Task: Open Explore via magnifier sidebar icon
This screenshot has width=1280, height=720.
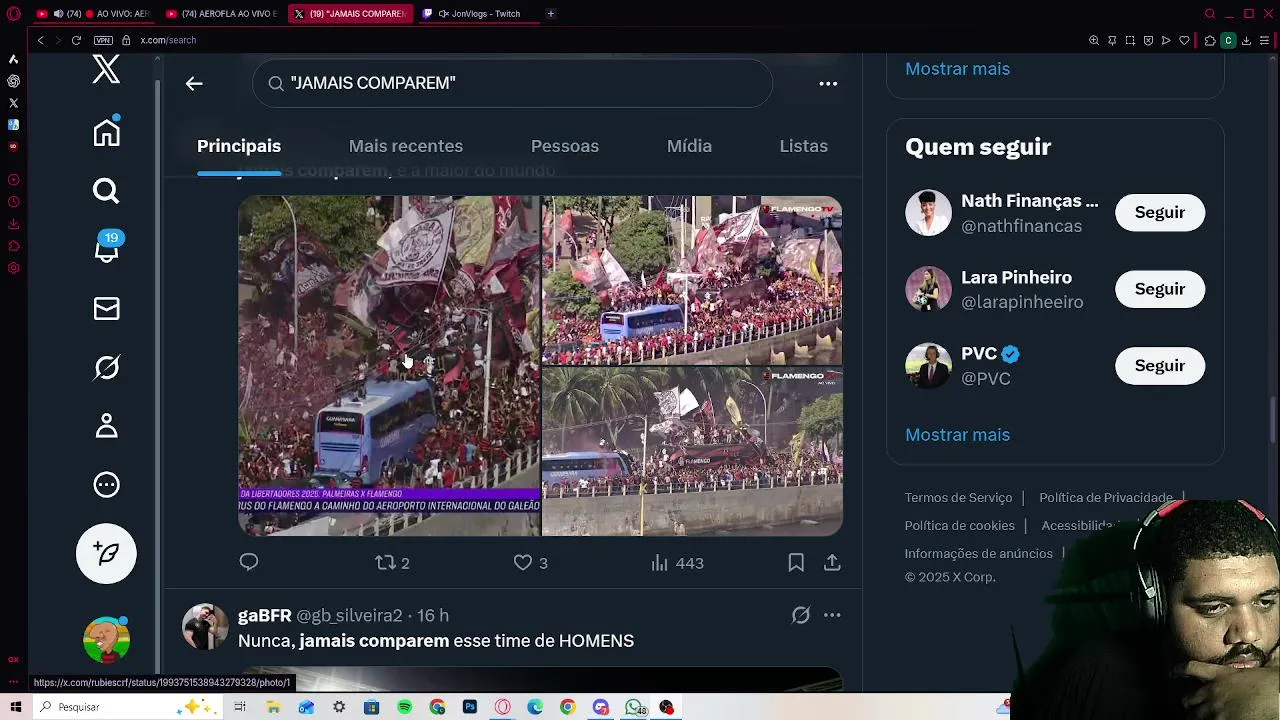Action: 106,191
